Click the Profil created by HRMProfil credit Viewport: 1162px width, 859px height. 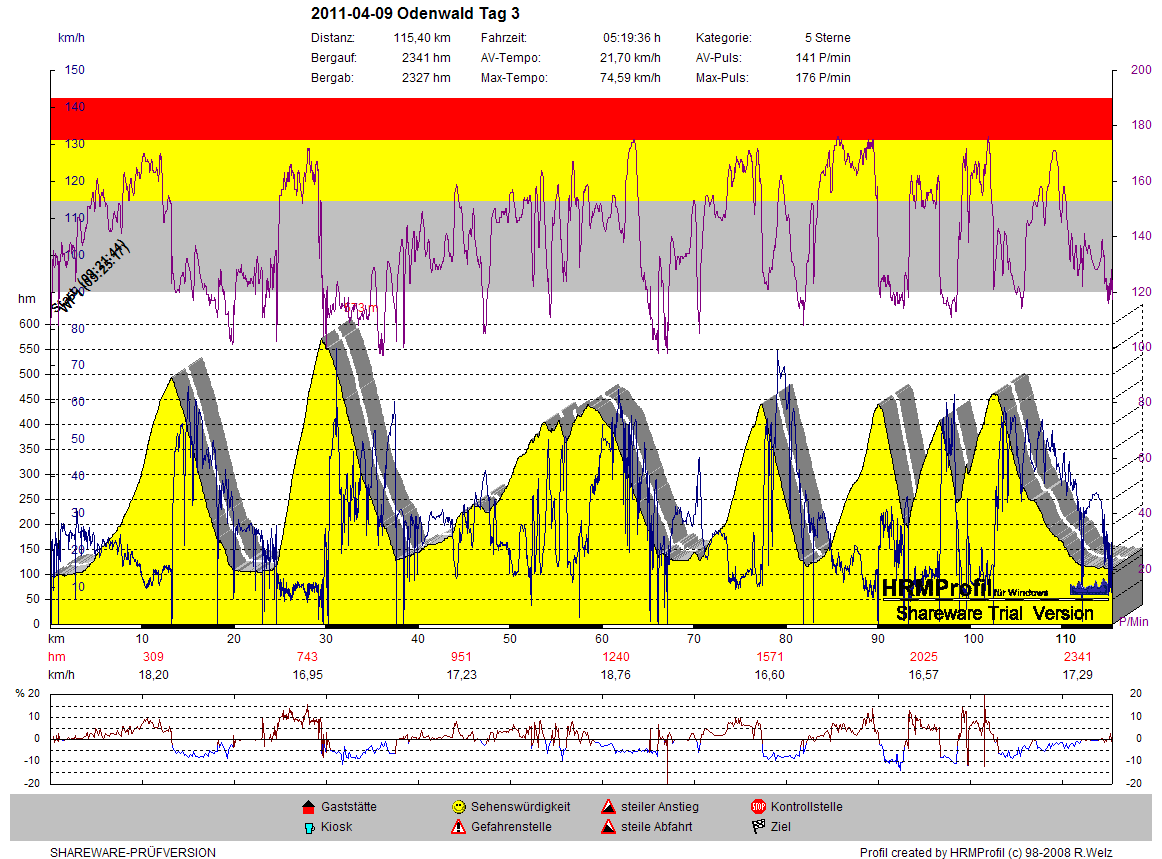click(985, 853)
